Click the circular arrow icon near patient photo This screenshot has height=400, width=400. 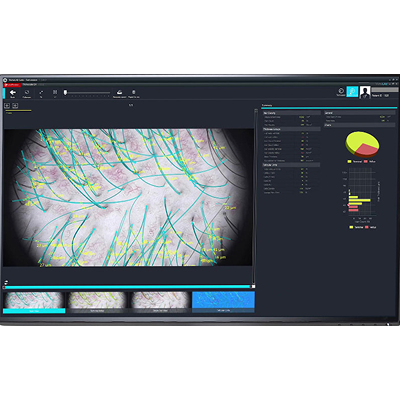tap(341, 91)
